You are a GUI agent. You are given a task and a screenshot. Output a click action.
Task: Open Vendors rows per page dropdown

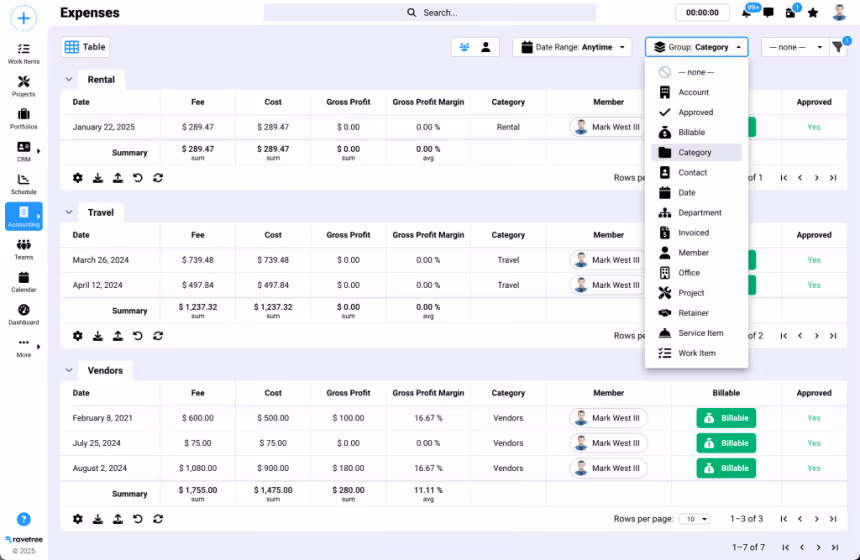point(694,519)
